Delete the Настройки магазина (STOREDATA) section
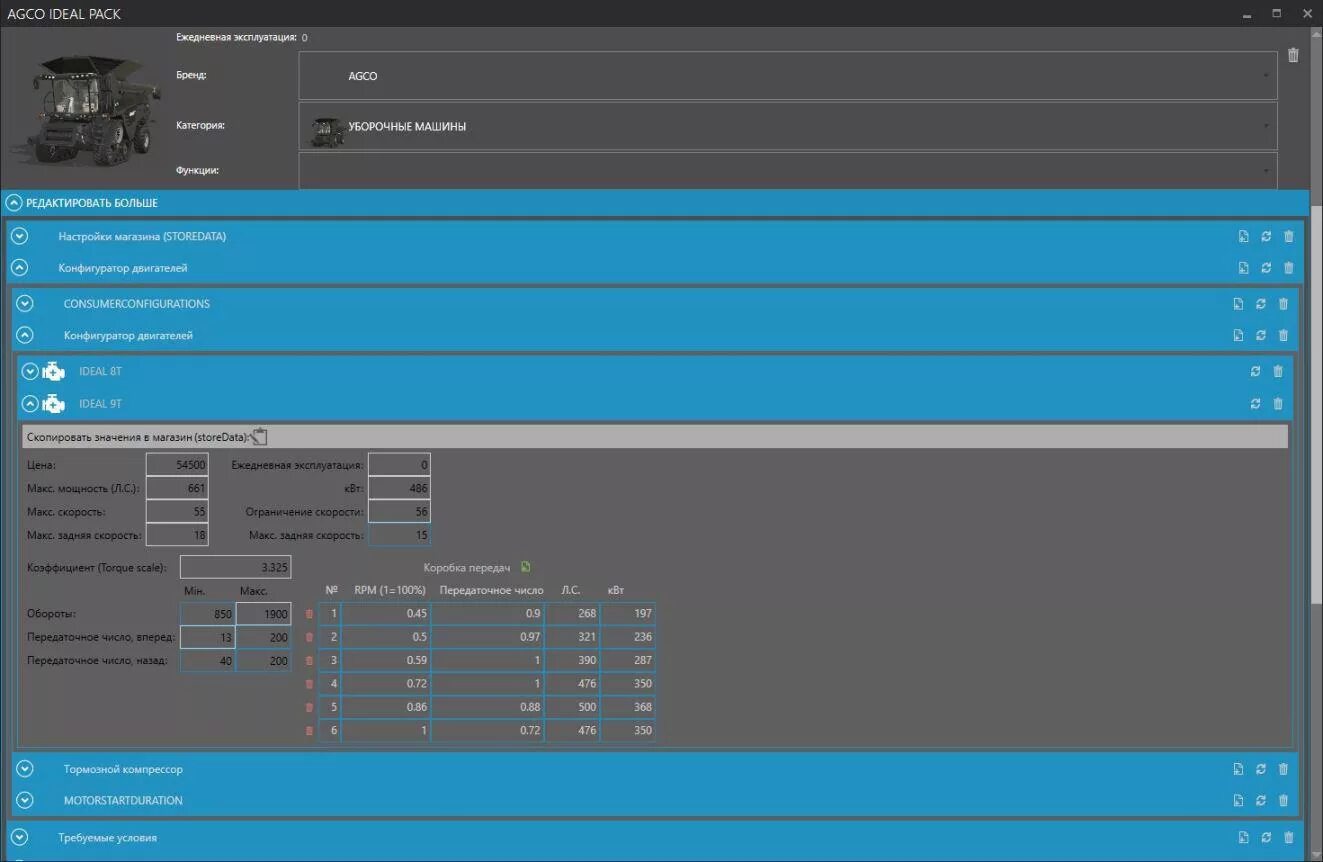 [x=1288, y=237]
